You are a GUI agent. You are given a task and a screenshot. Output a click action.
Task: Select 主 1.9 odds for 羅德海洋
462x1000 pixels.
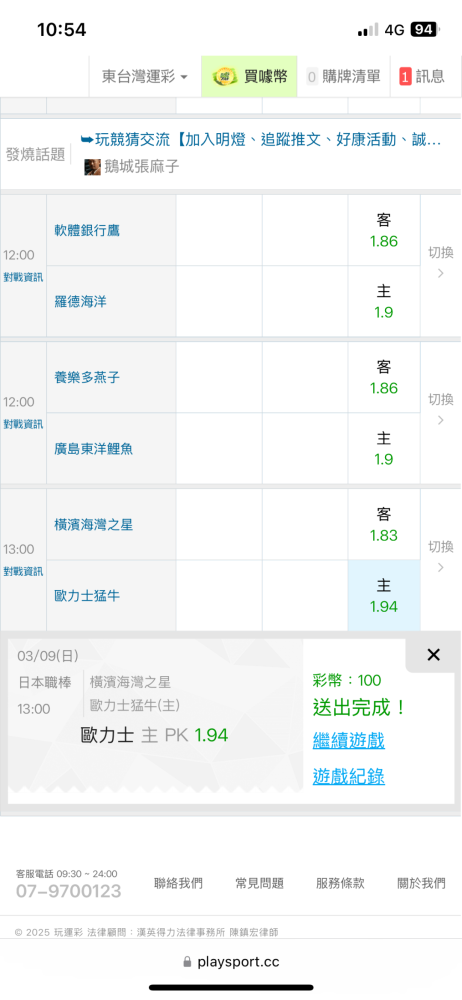(x=384, y=302)
